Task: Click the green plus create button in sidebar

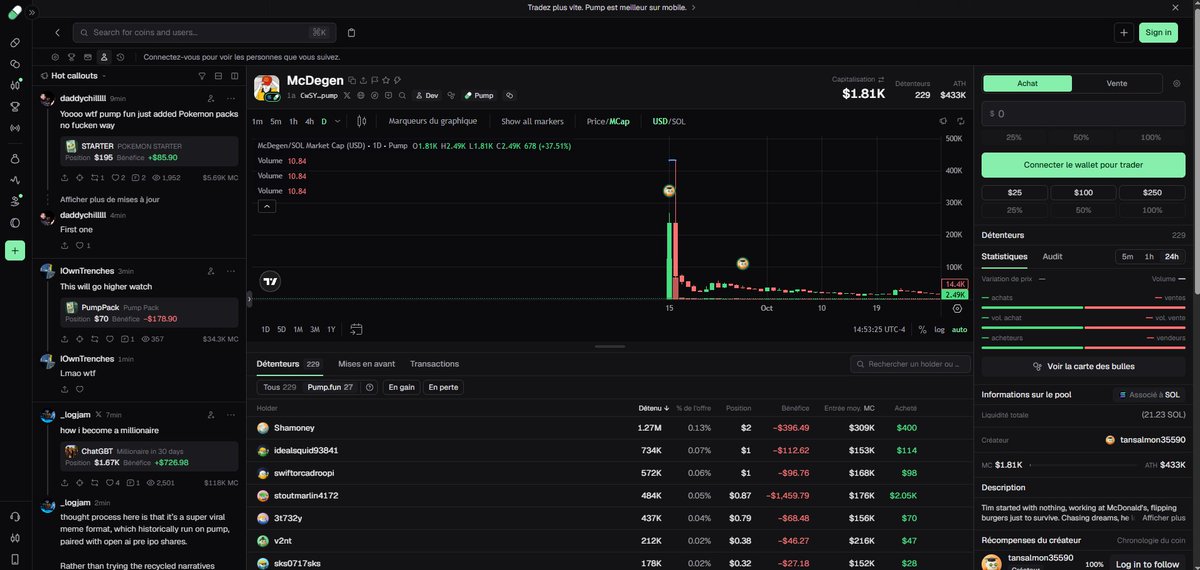Action: coord(15,250)
